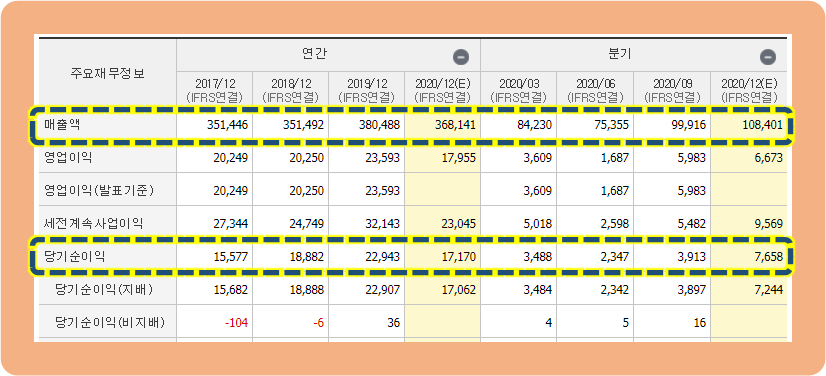Click the 매출액 value 380,488

click(378, 126)
